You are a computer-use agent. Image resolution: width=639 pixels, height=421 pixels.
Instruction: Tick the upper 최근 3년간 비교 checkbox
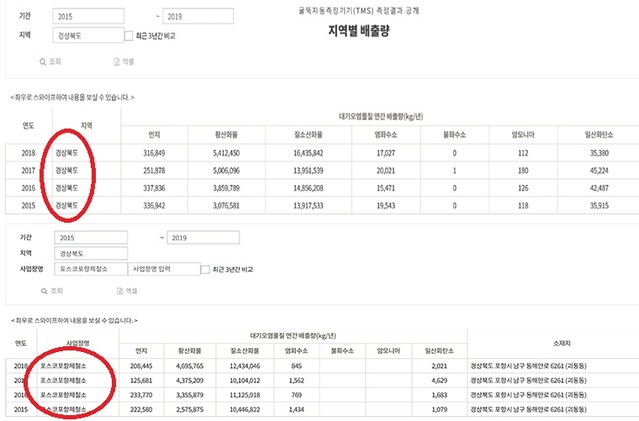point(128,36)
